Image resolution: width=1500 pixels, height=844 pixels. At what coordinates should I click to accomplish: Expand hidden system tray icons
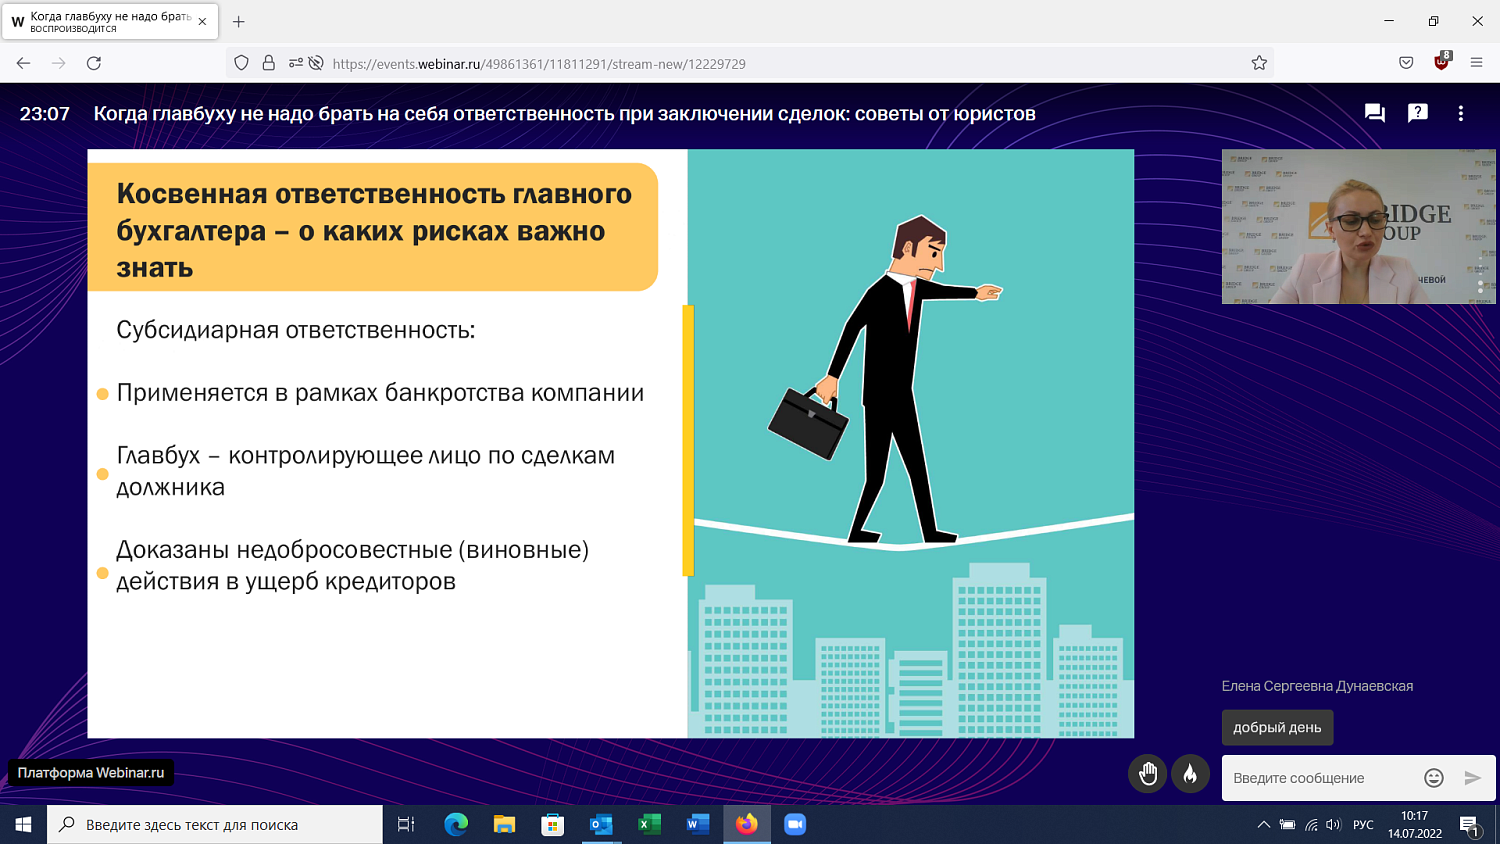(x=1262, y=824)
